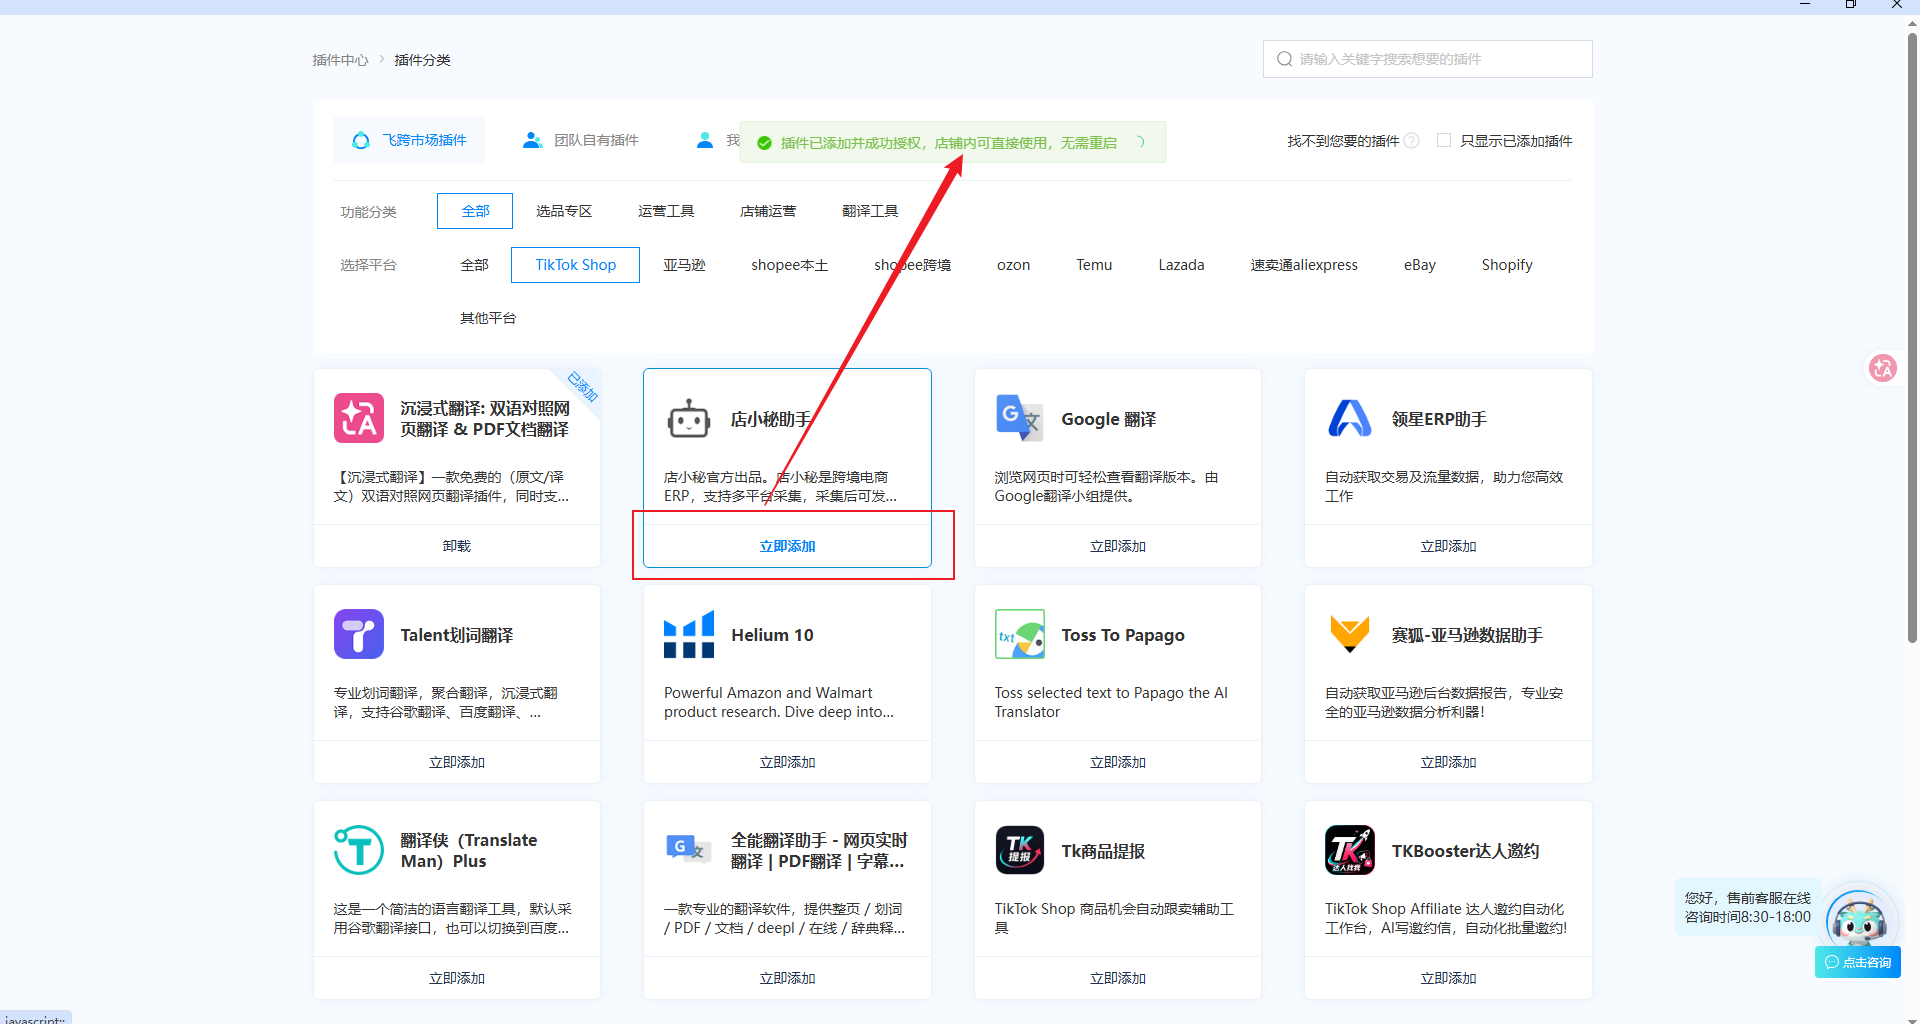Focus the plugin keyword search field
1920x1024 pixels.
pos(1428,59)
